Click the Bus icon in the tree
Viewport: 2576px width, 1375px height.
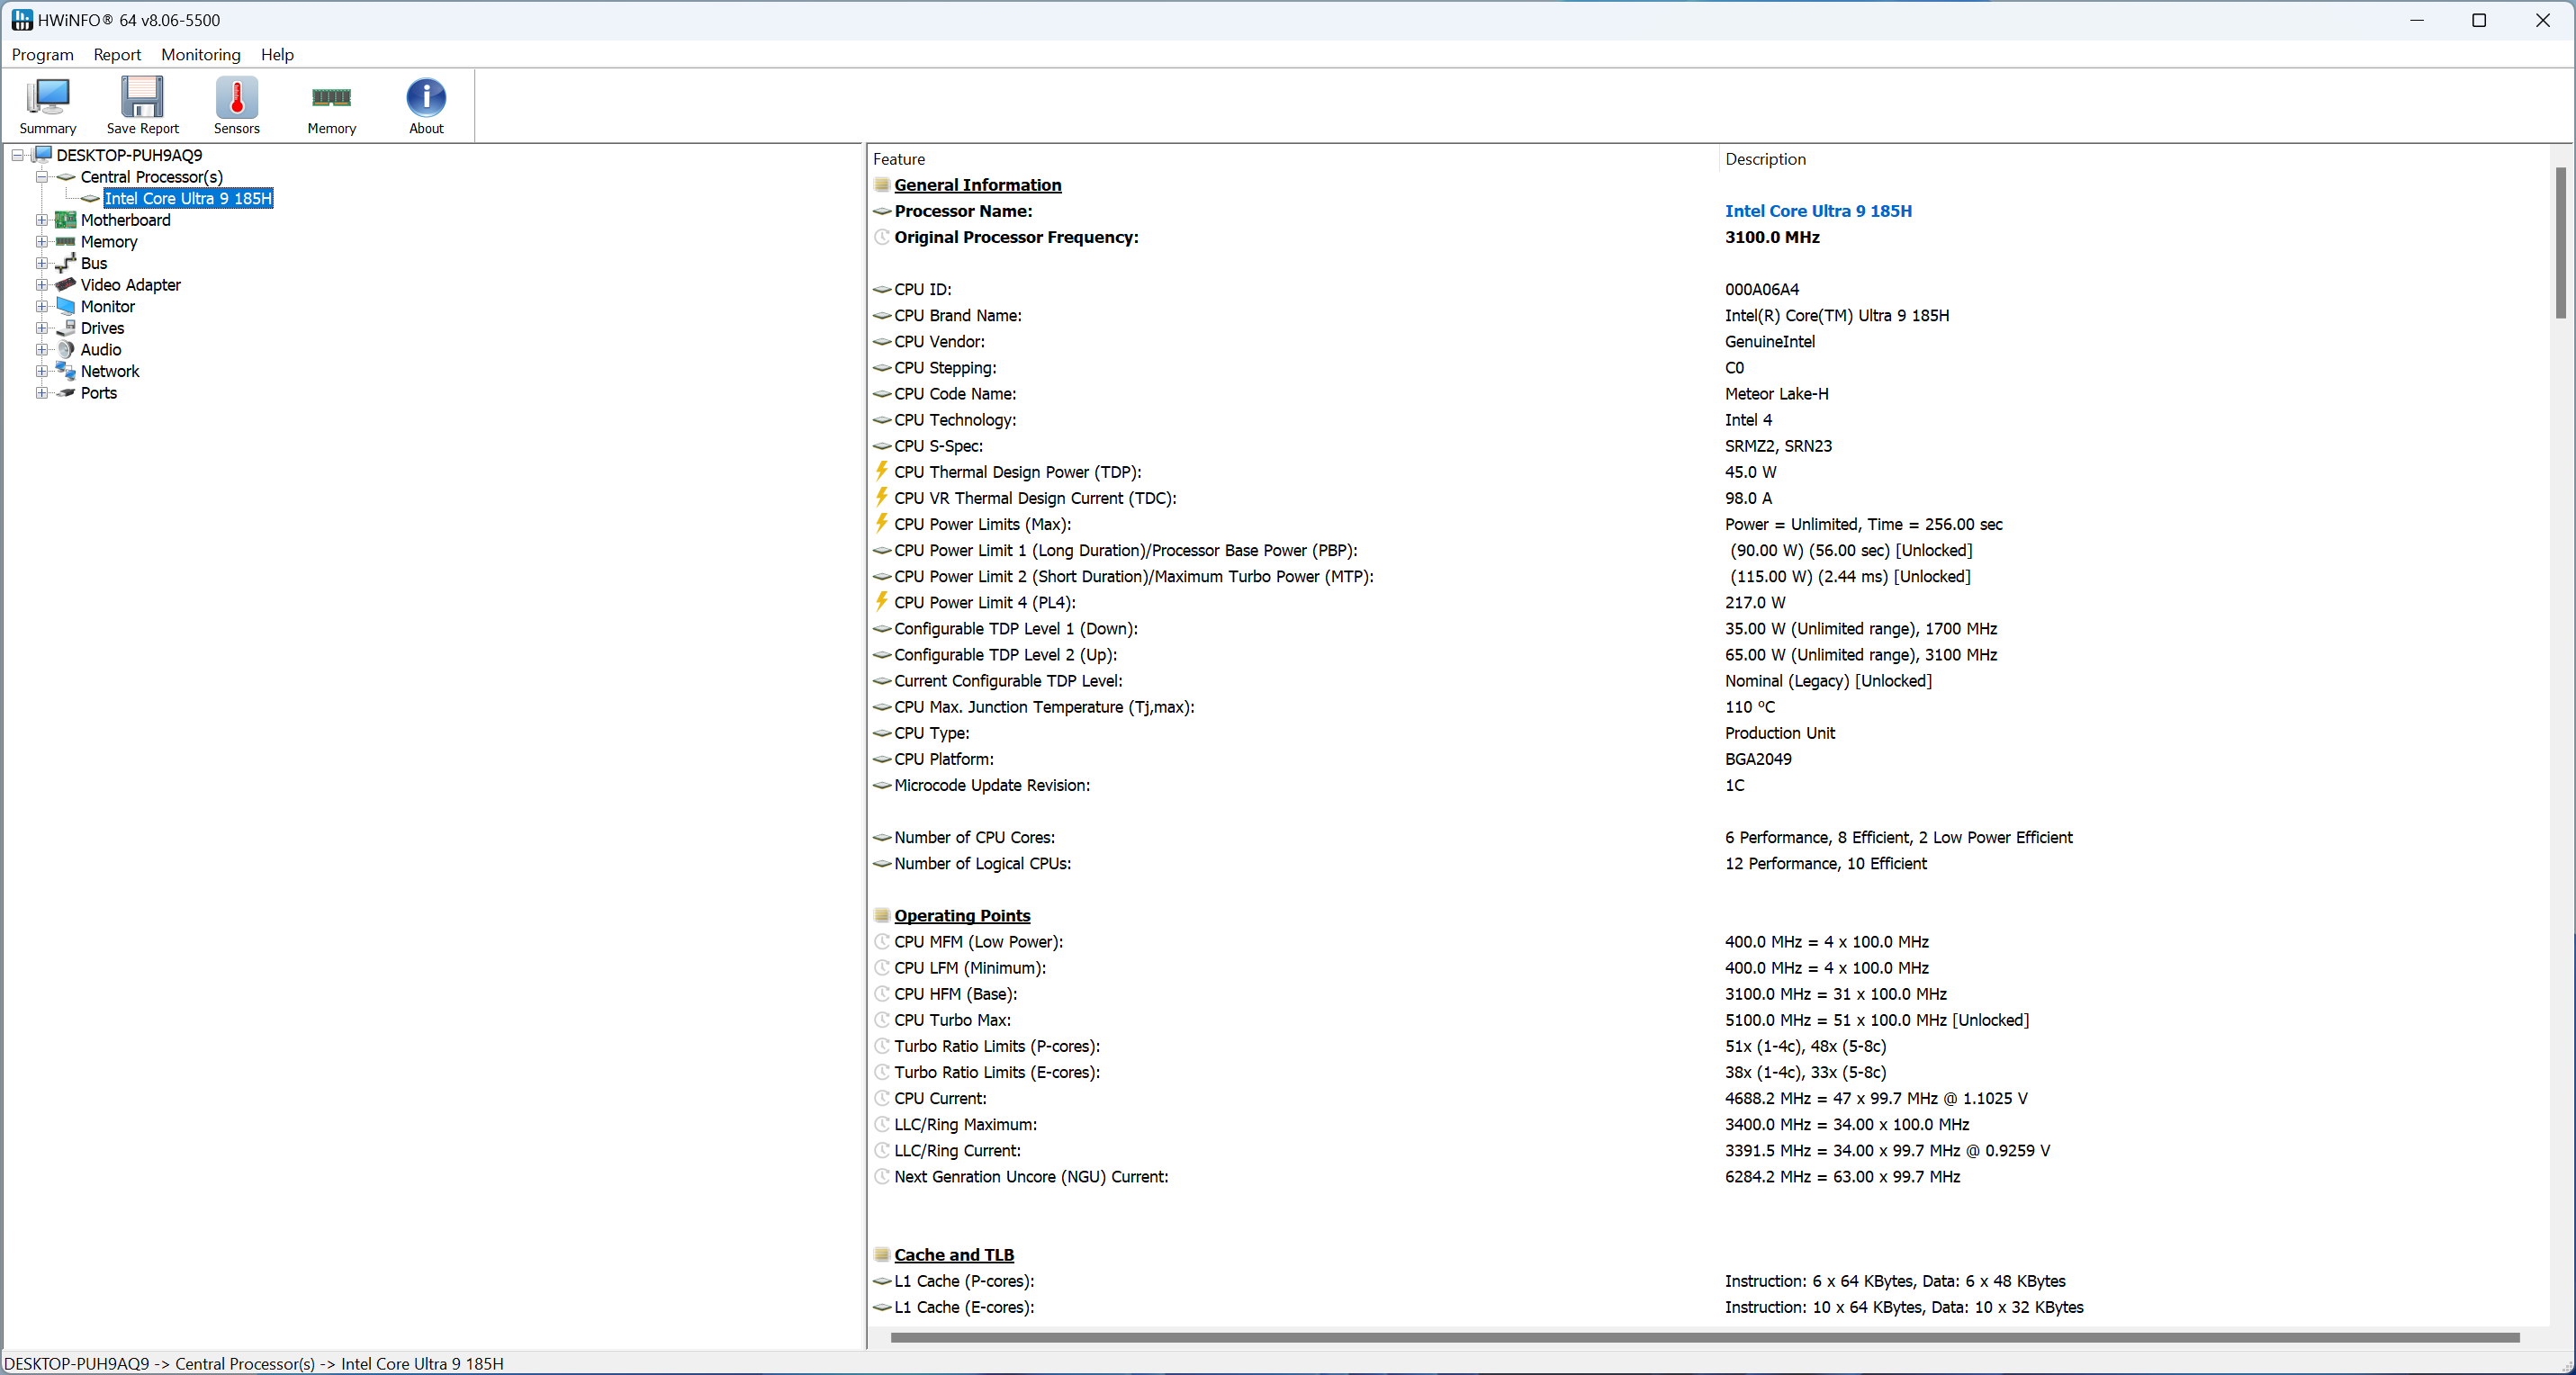coord(66,263)
